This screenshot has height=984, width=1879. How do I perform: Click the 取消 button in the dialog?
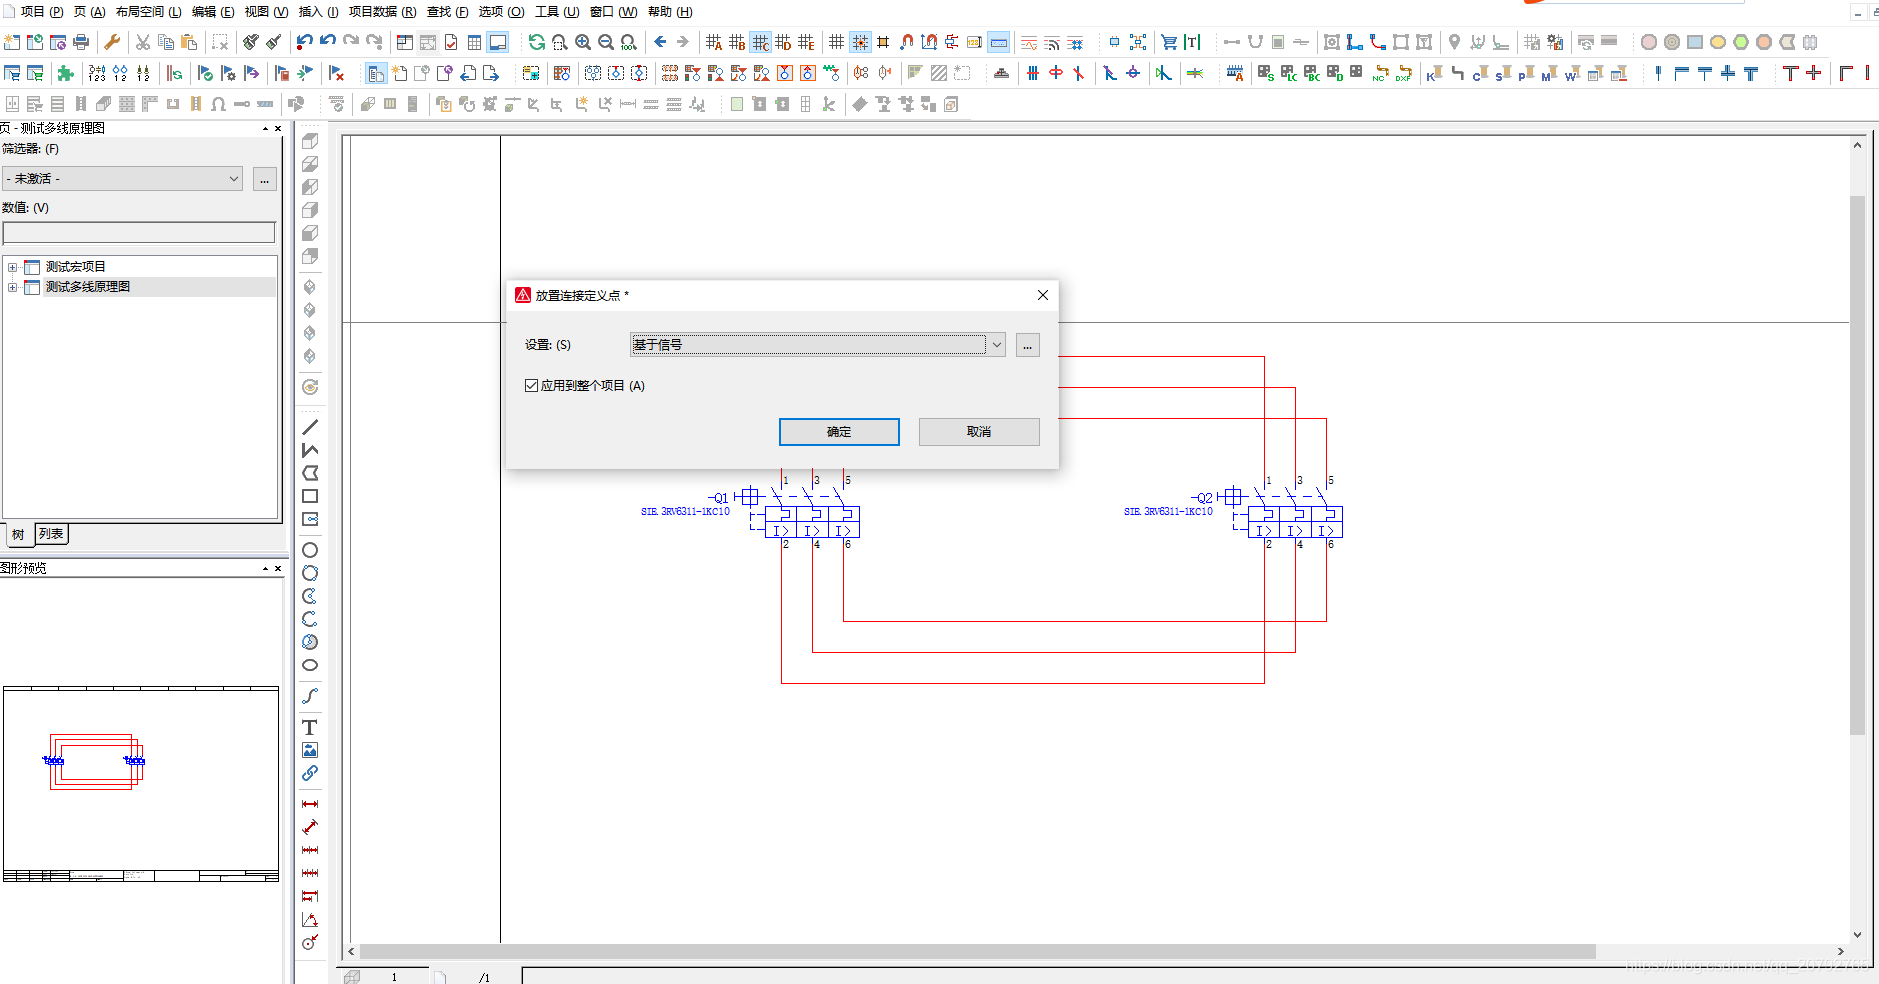pyautogui.click(x=978, y=432)
